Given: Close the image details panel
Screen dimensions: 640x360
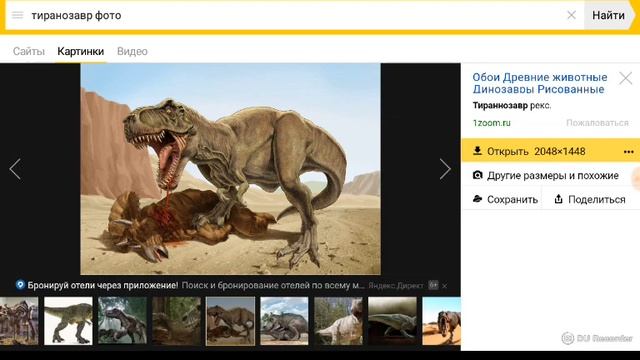Looking at the screenshot, I should pos(625,78).
